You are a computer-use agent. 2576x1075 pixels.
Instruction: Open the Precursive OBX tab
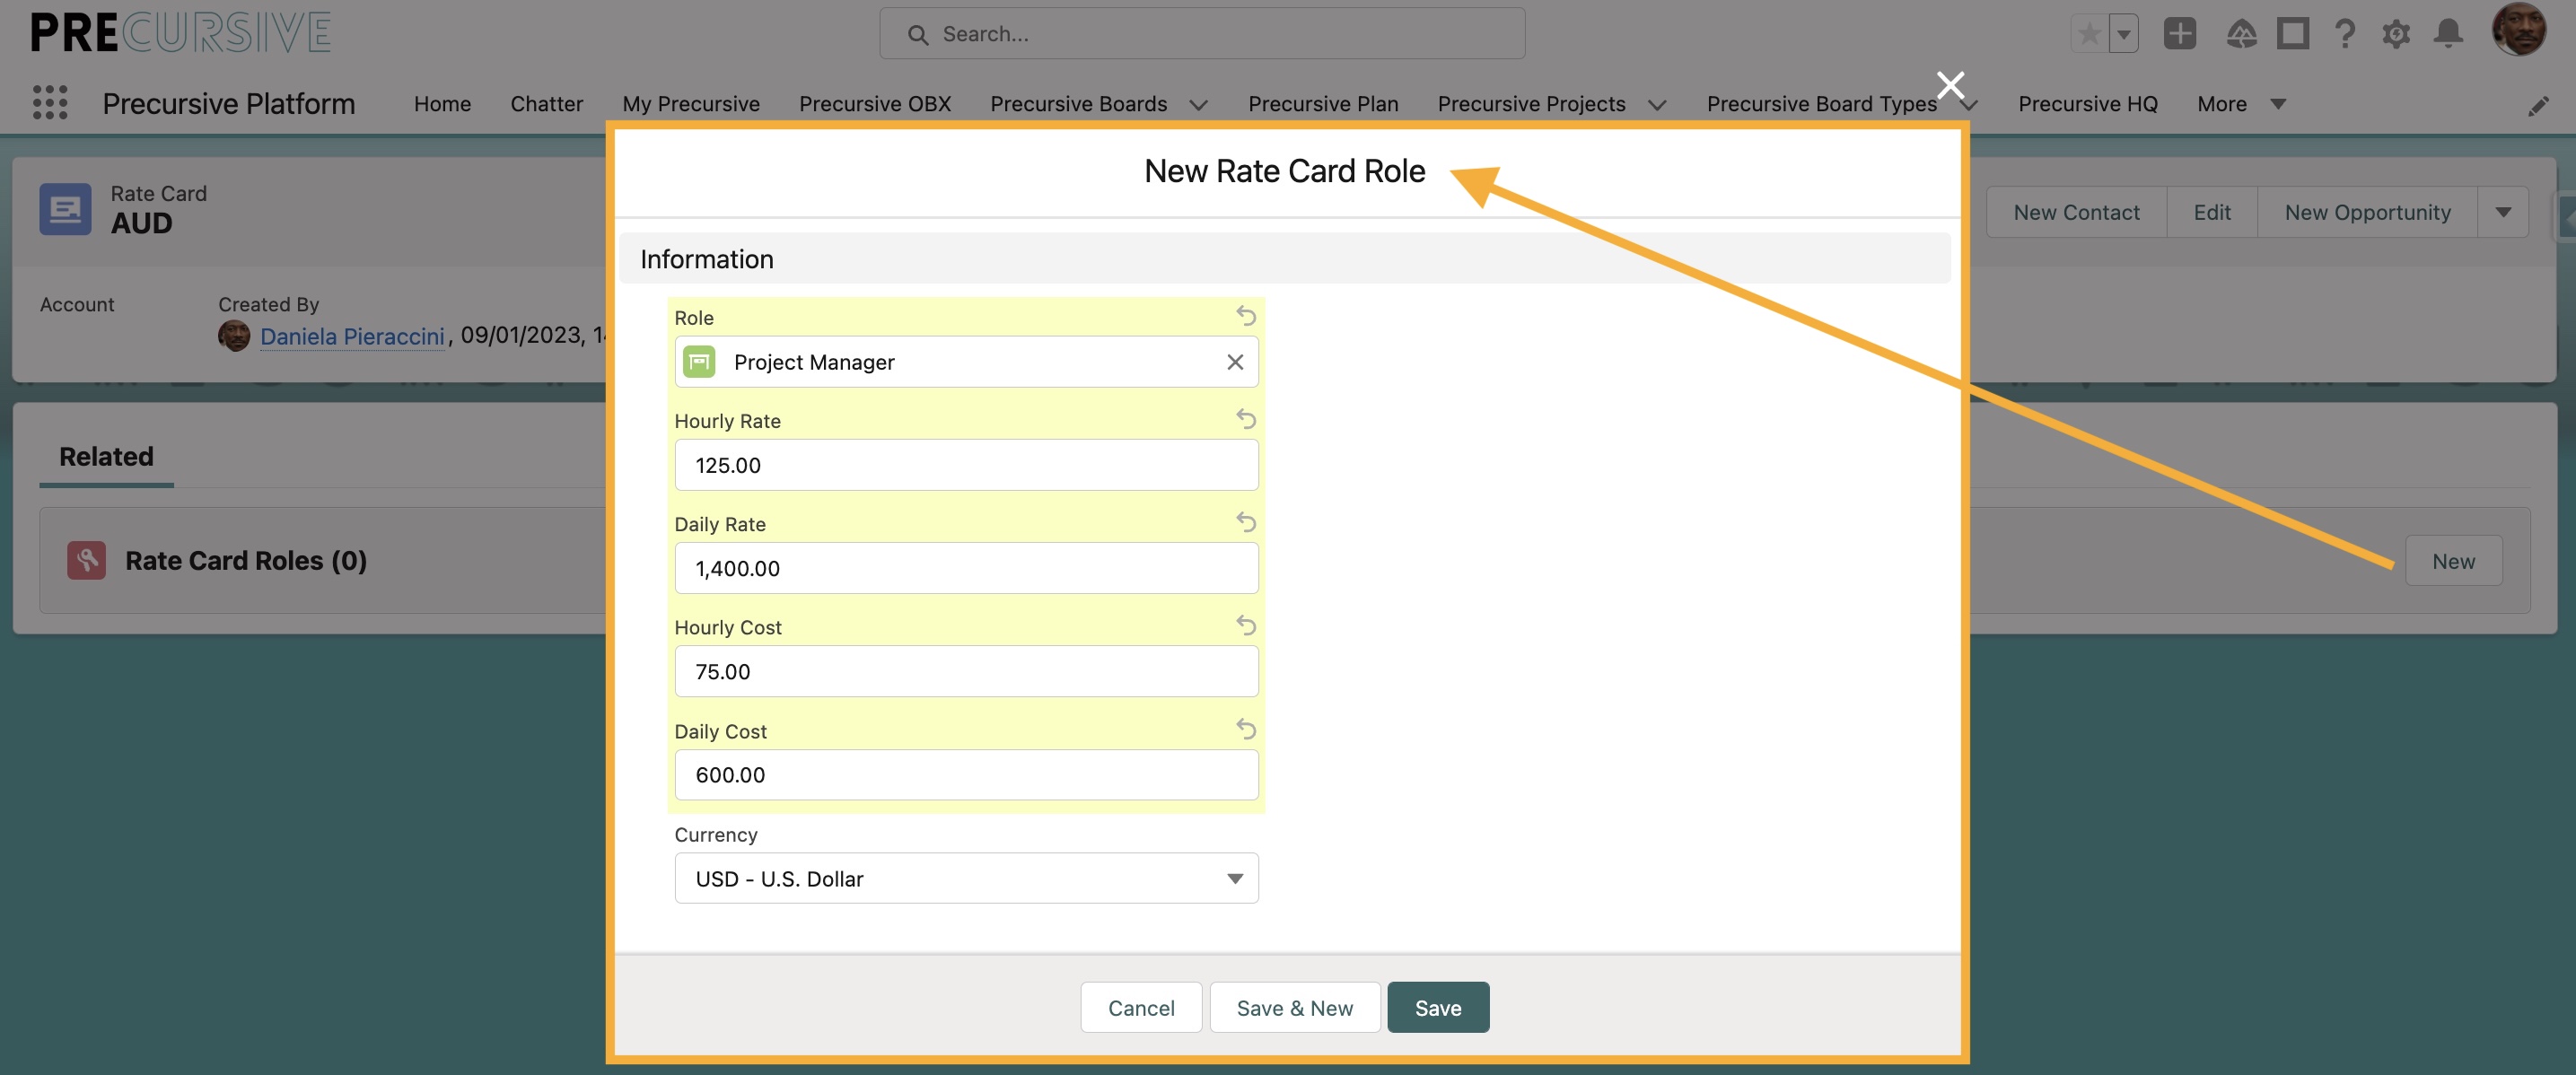(x=875, y=104)
